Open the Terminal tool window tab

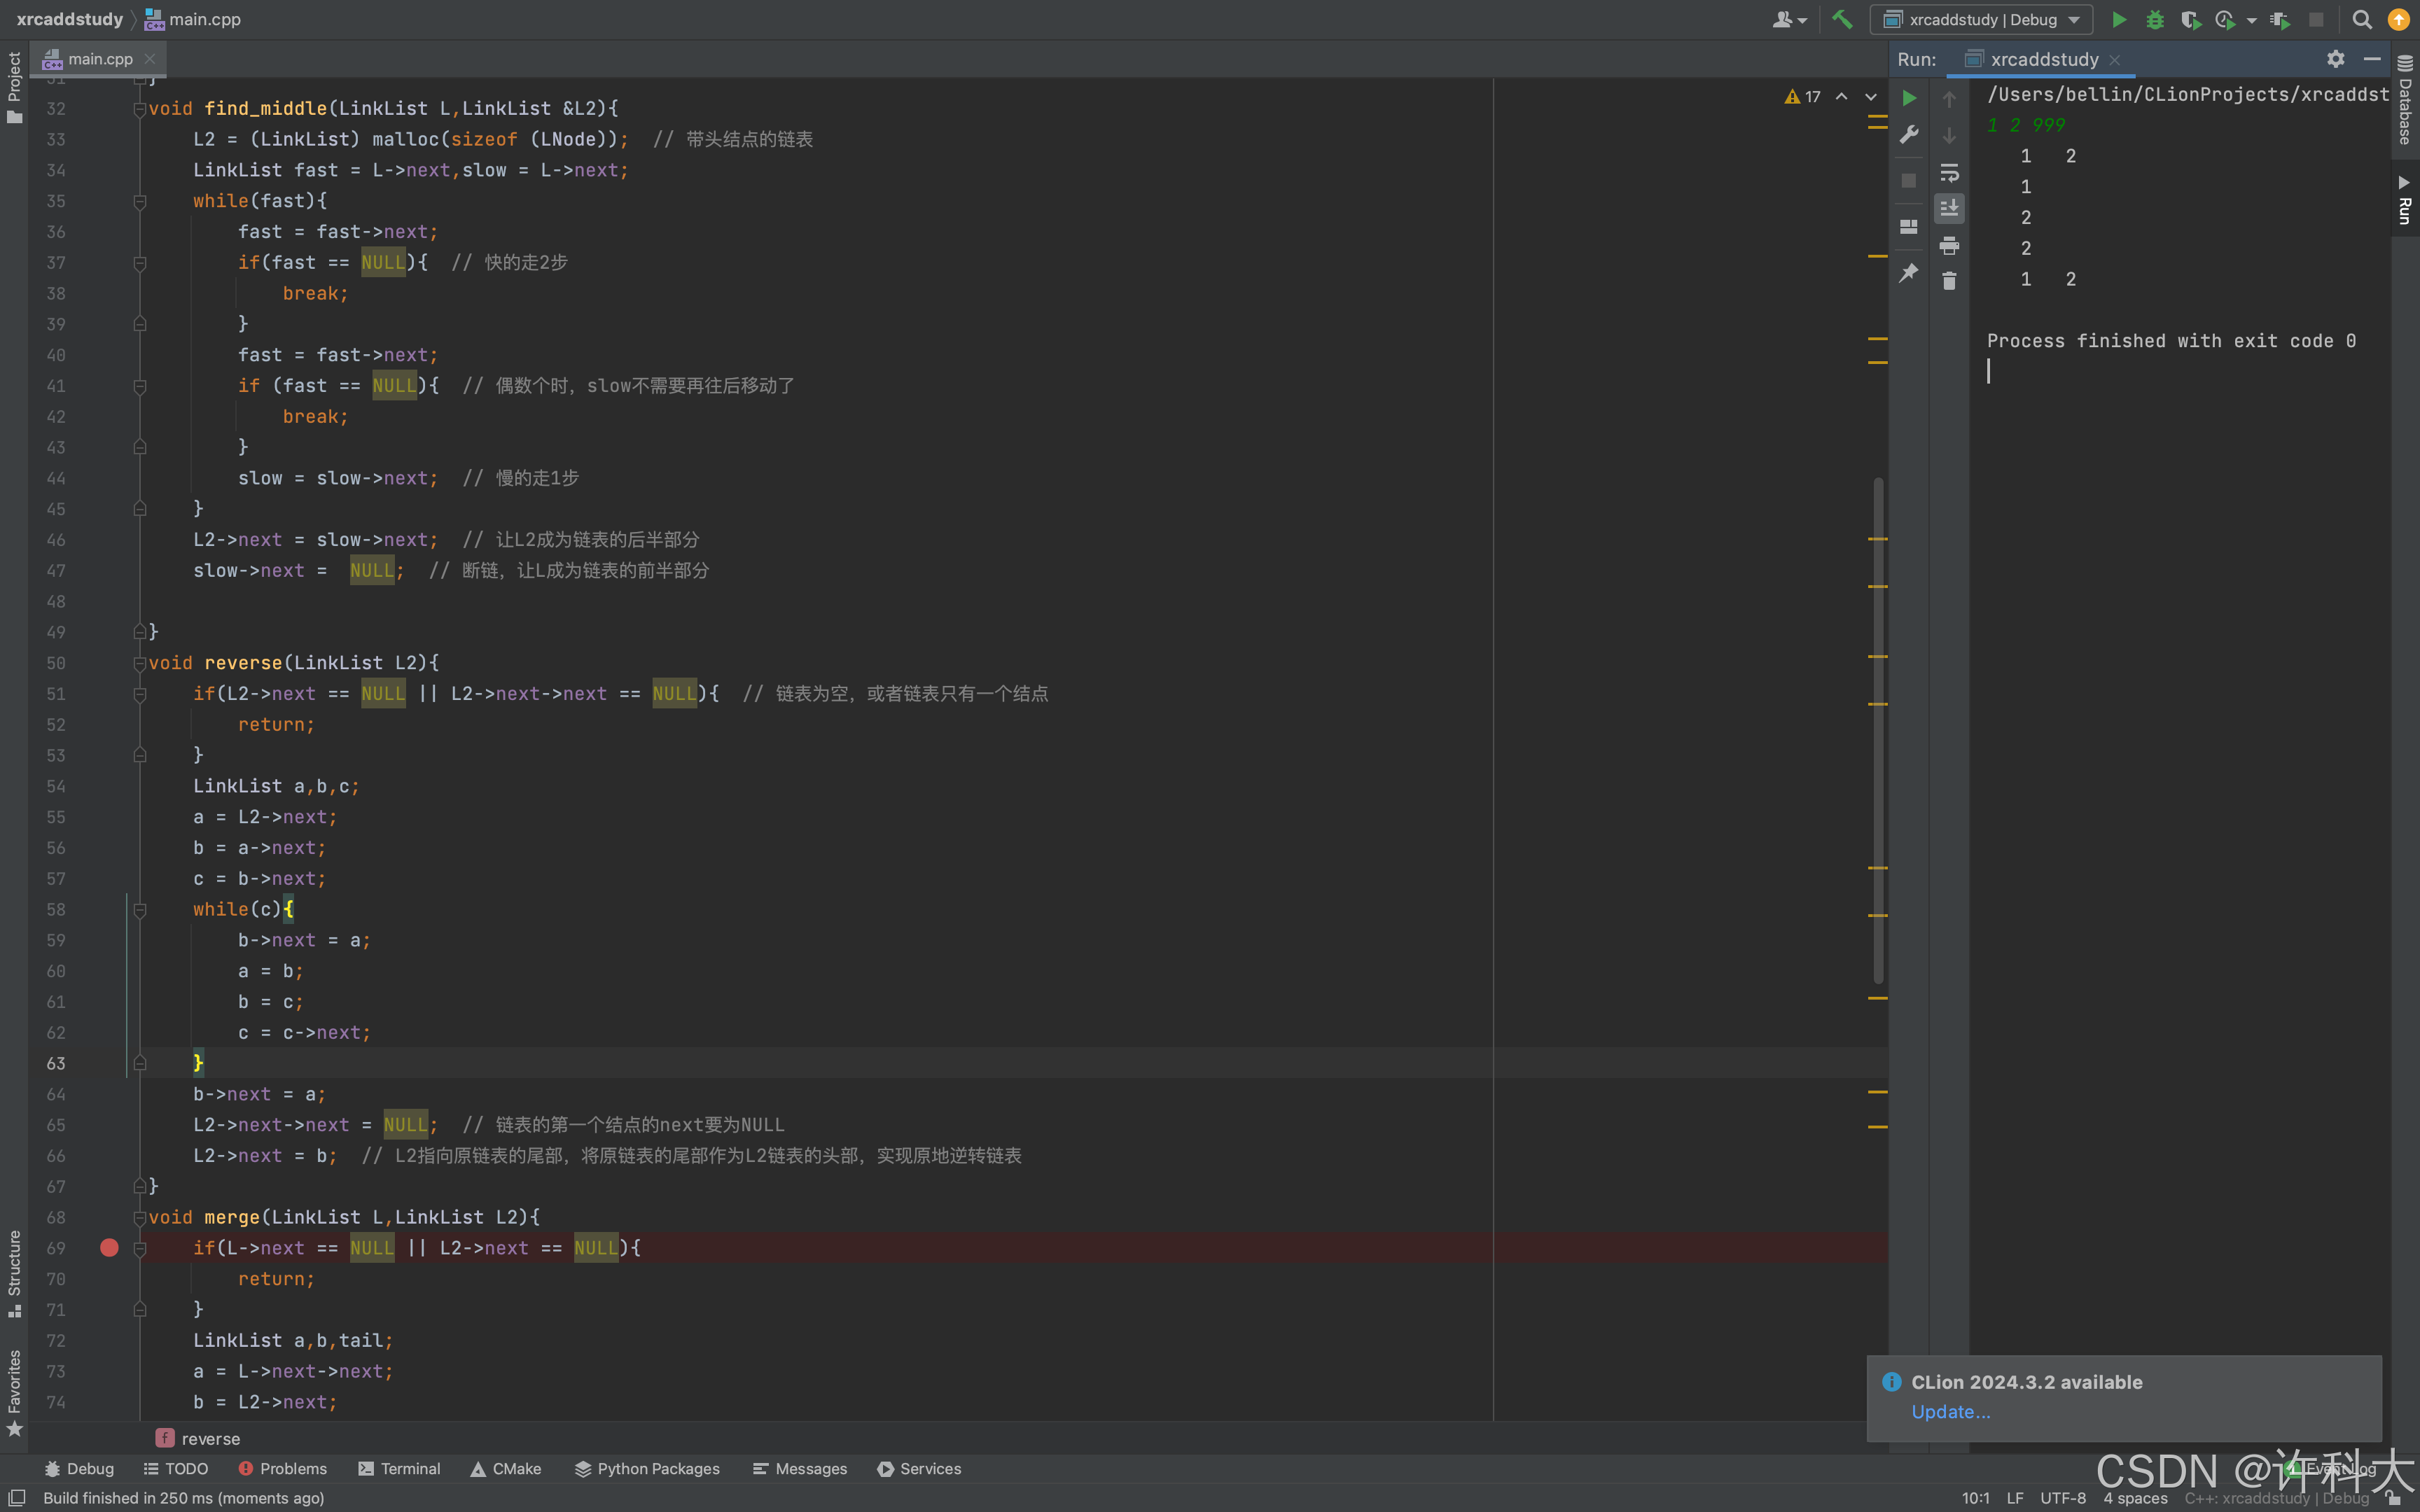(399, 1468)
